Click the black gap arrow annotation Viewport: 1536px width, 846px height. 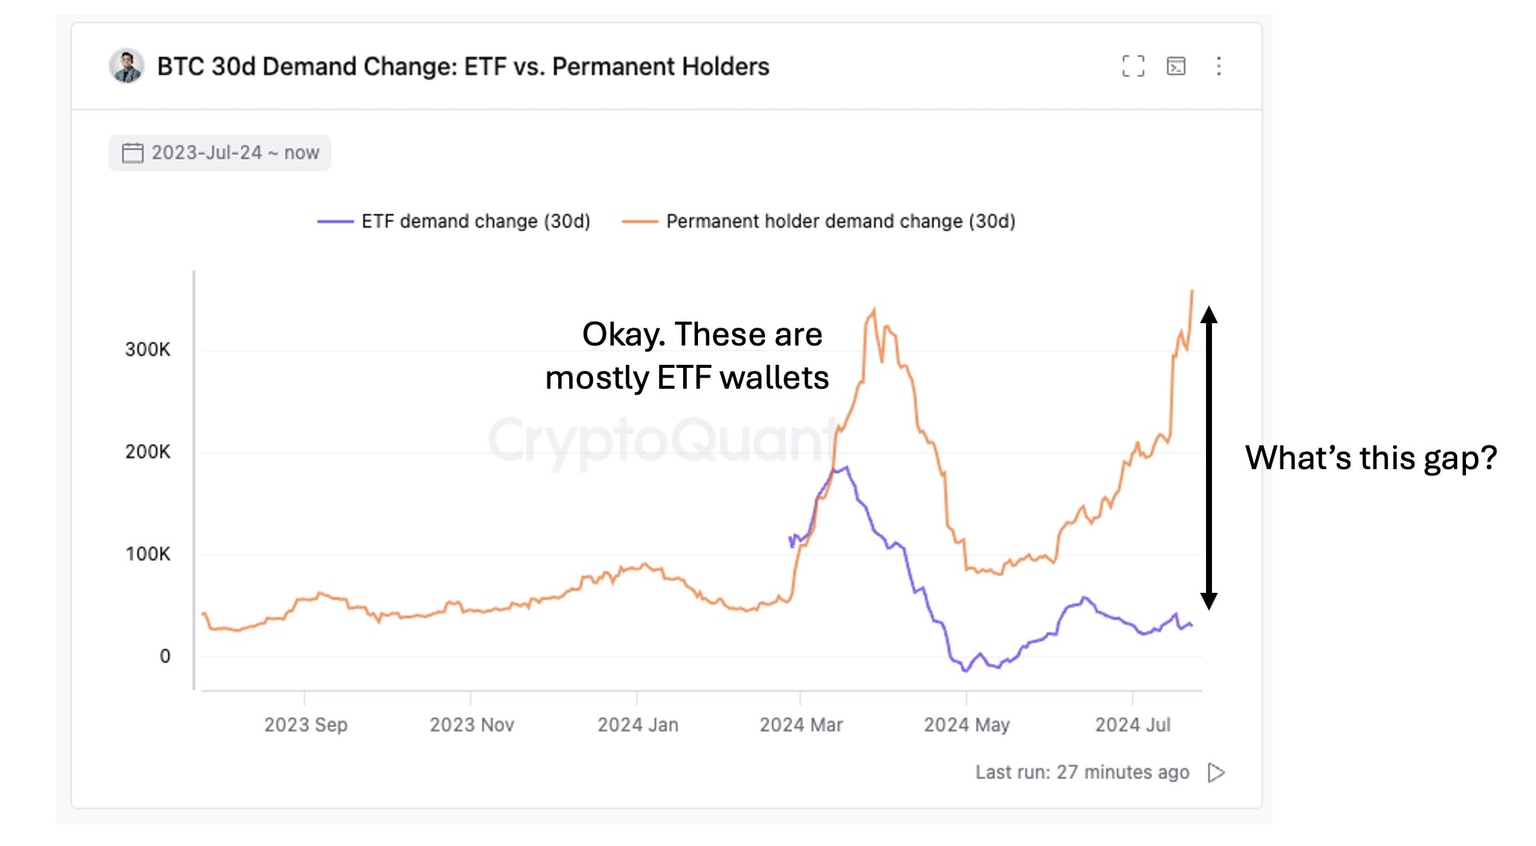point(1210,458)
